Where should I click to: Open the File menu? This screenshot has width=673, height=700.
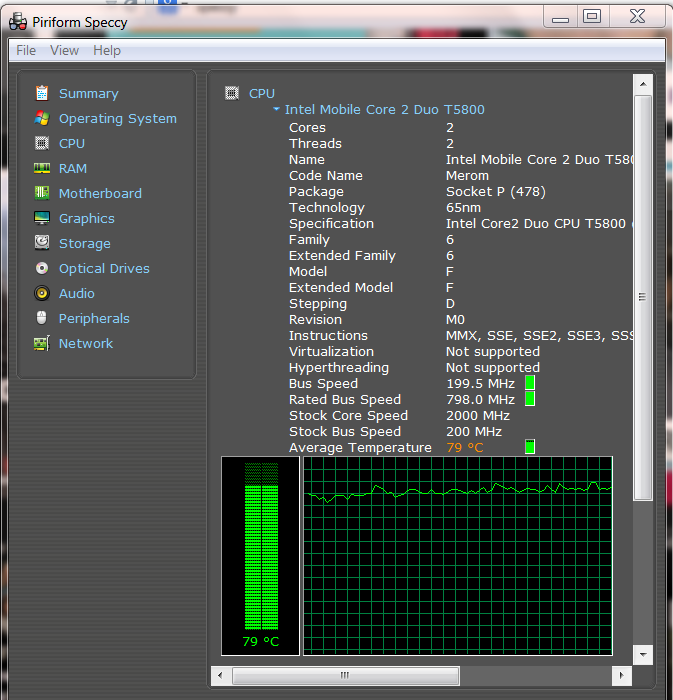[26, 50]
